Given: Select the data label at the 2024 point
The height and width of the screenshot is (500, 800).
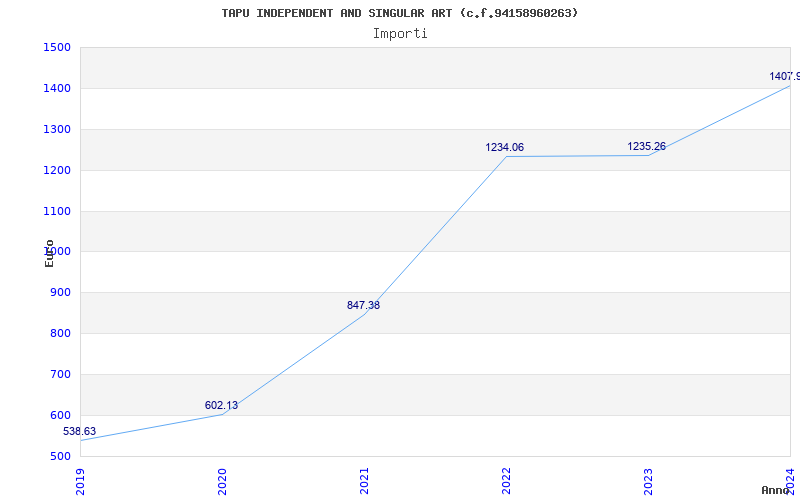Looking at the screenshot, I should click(785, 77).
